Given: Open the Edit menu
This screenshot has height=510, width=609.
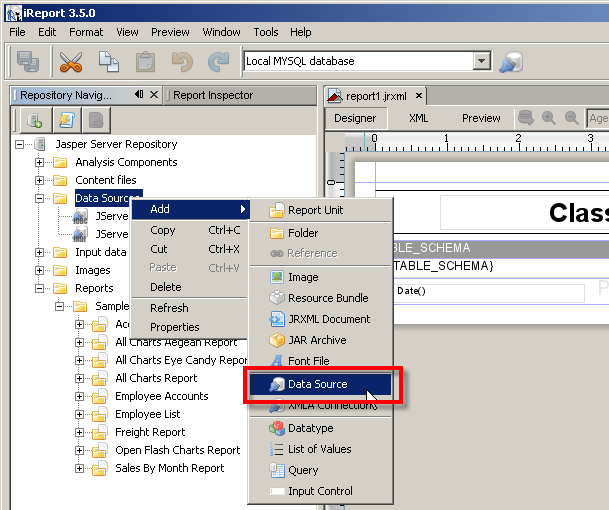Looking at the screenshot, I should click(47, 32).
